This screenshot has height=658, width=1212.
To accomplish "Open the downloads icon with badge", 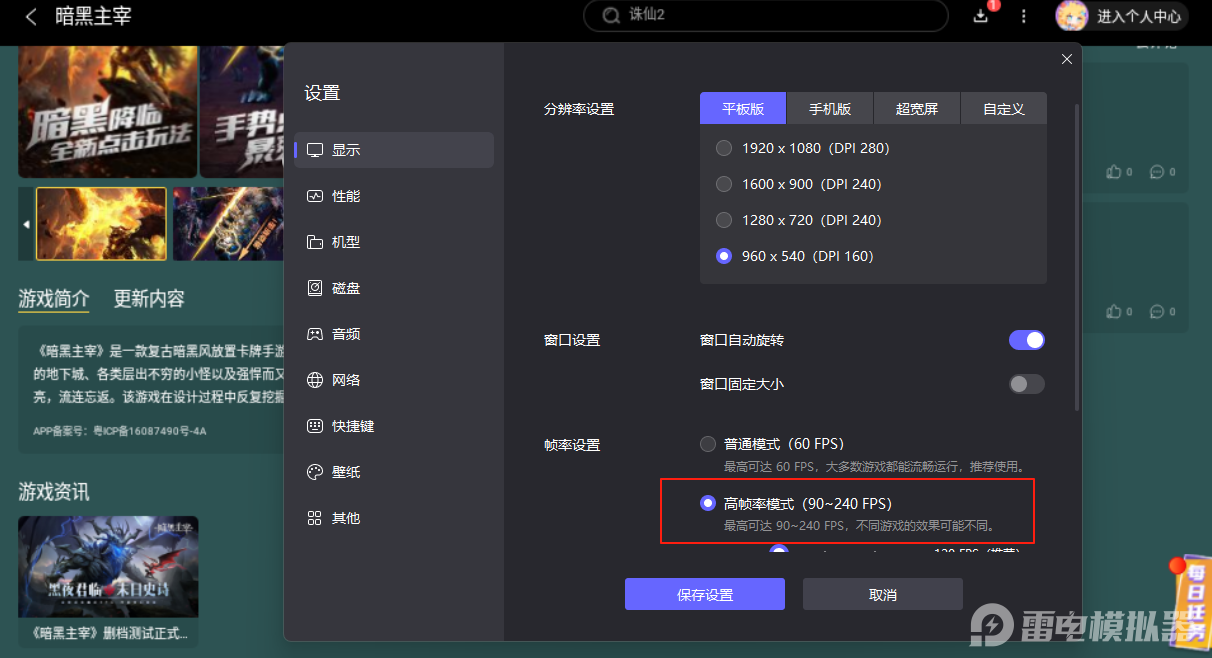I will tap(981, 15).
